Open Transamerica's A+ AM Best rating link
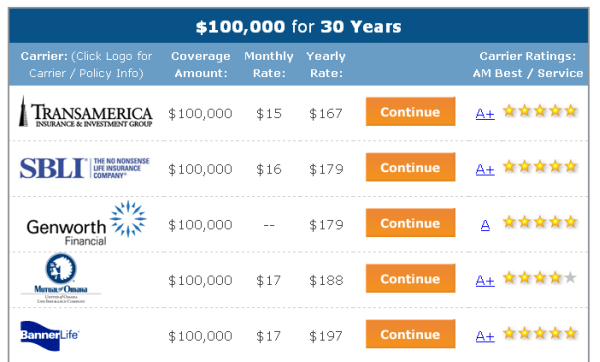The image size is (600, 362). [485, 114]
